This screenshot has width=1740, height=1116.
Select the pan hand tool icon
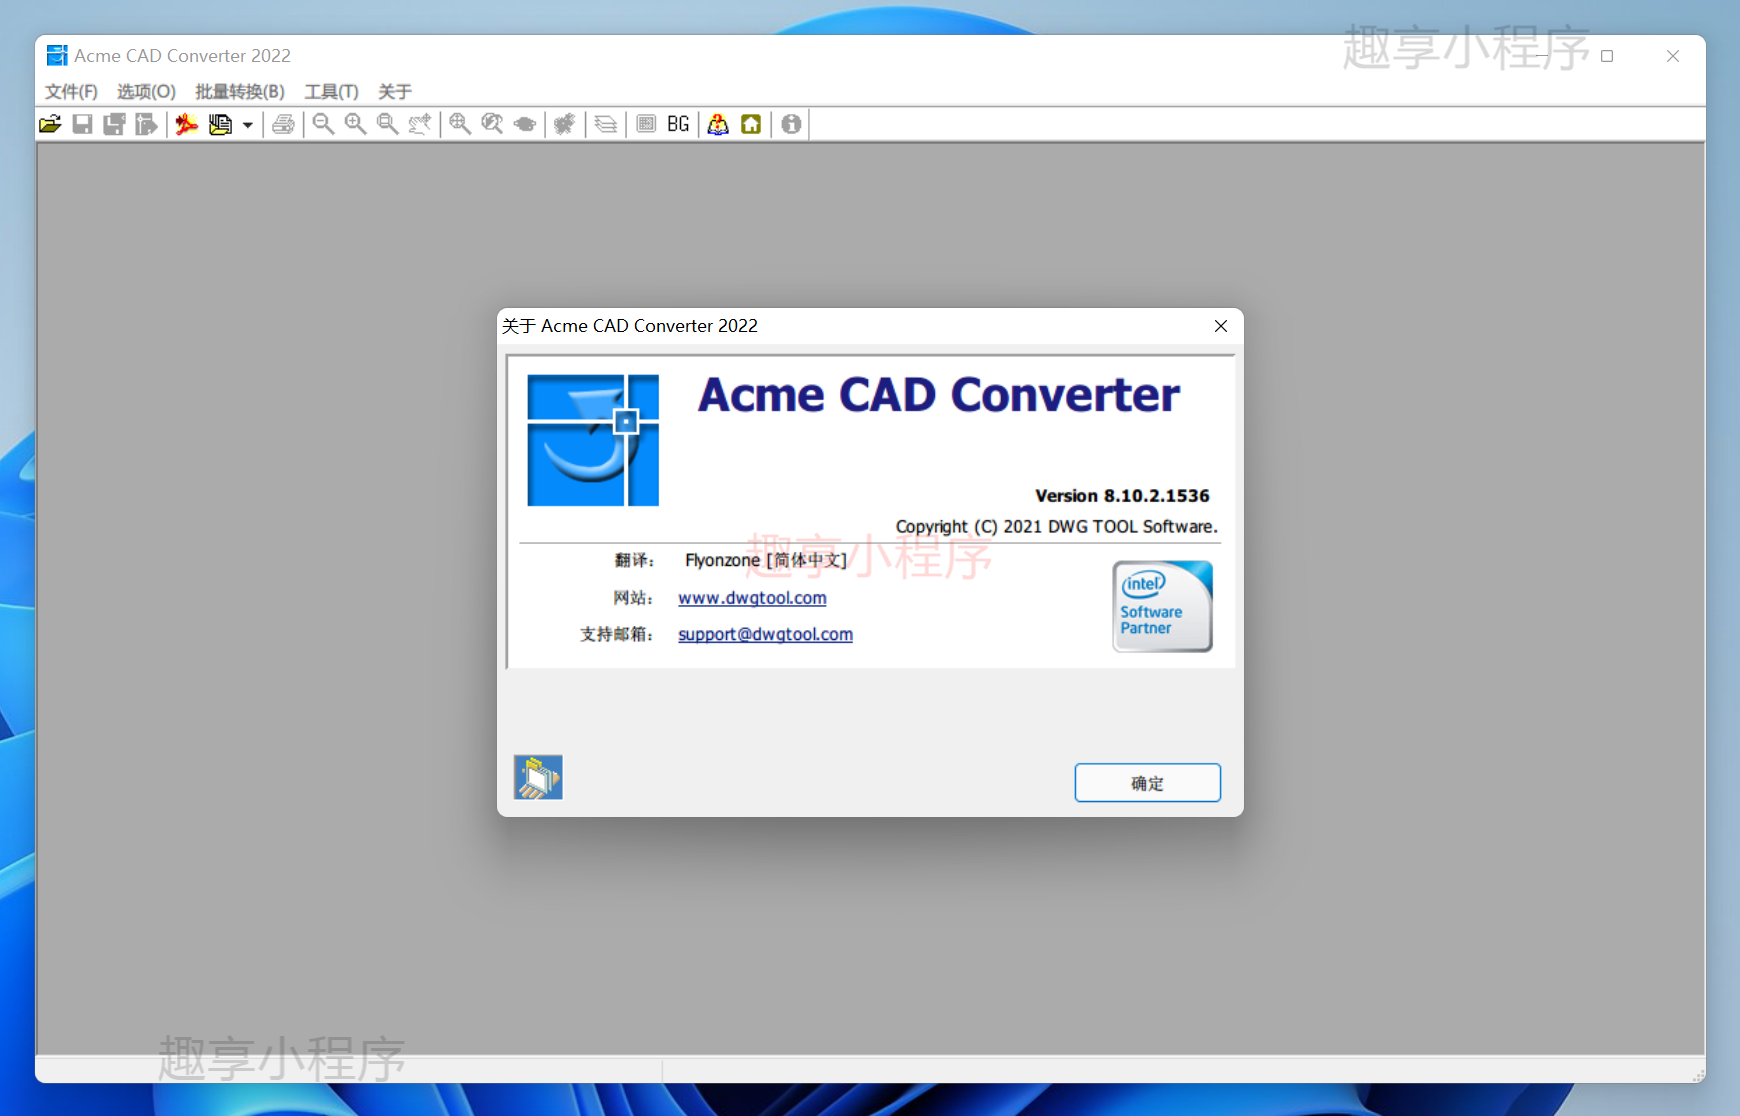(420, 124)
